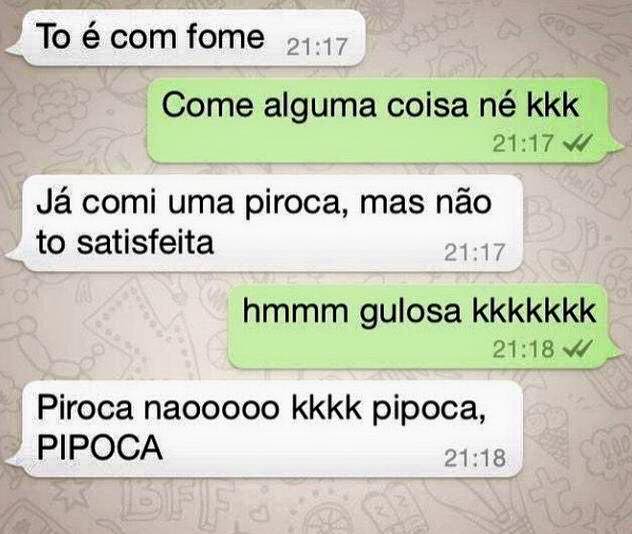Click the word 'fome' in top message

coord(226,36)
